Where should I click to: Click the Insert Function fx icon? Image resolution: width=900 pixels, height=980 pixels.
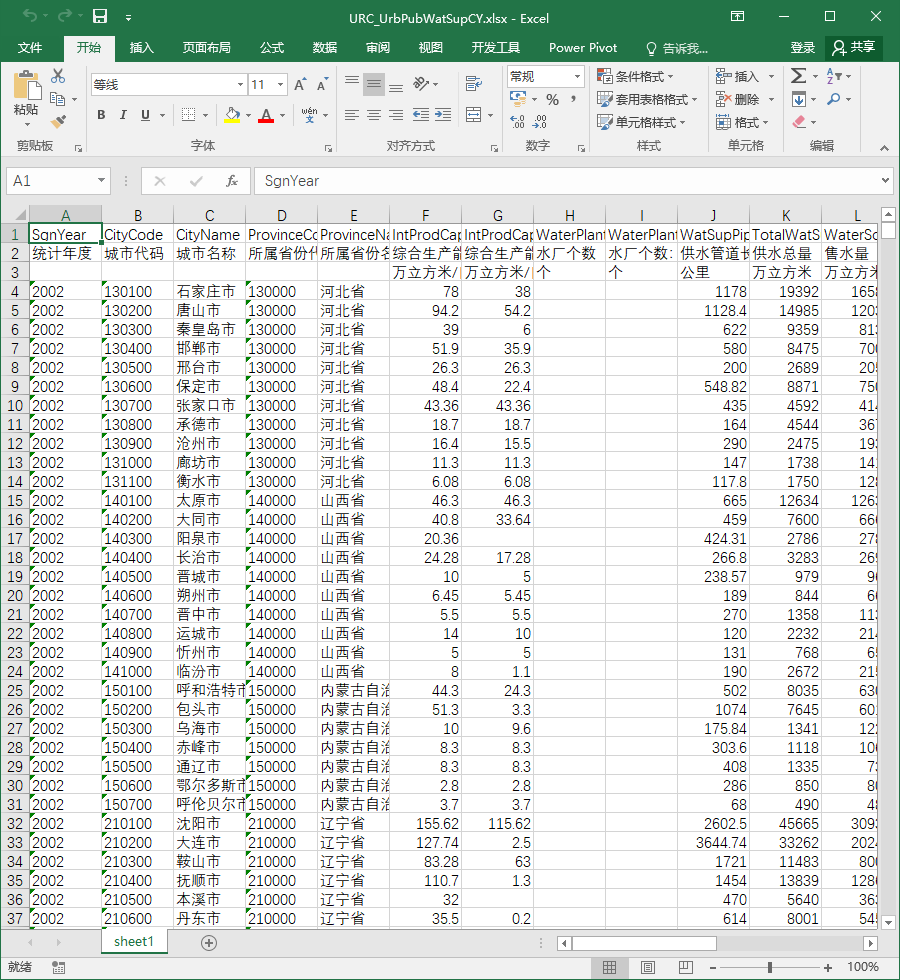pos(232,181)
